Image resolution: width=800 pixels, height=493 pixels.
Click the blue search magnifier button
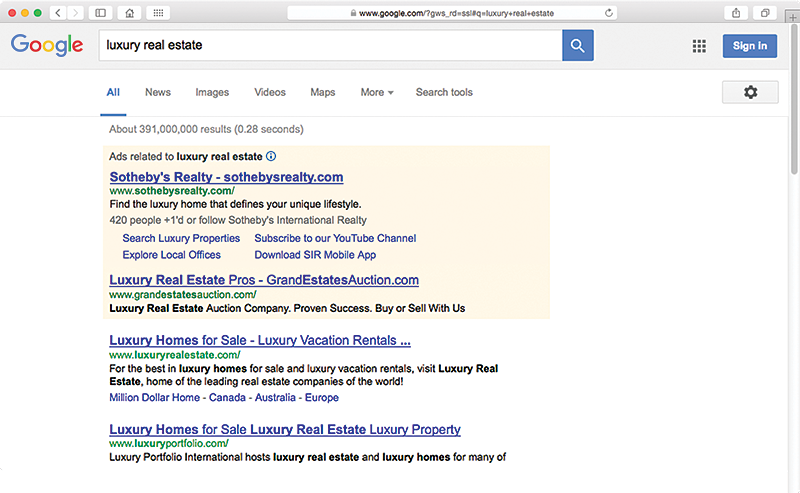click(x=578, y=45)
